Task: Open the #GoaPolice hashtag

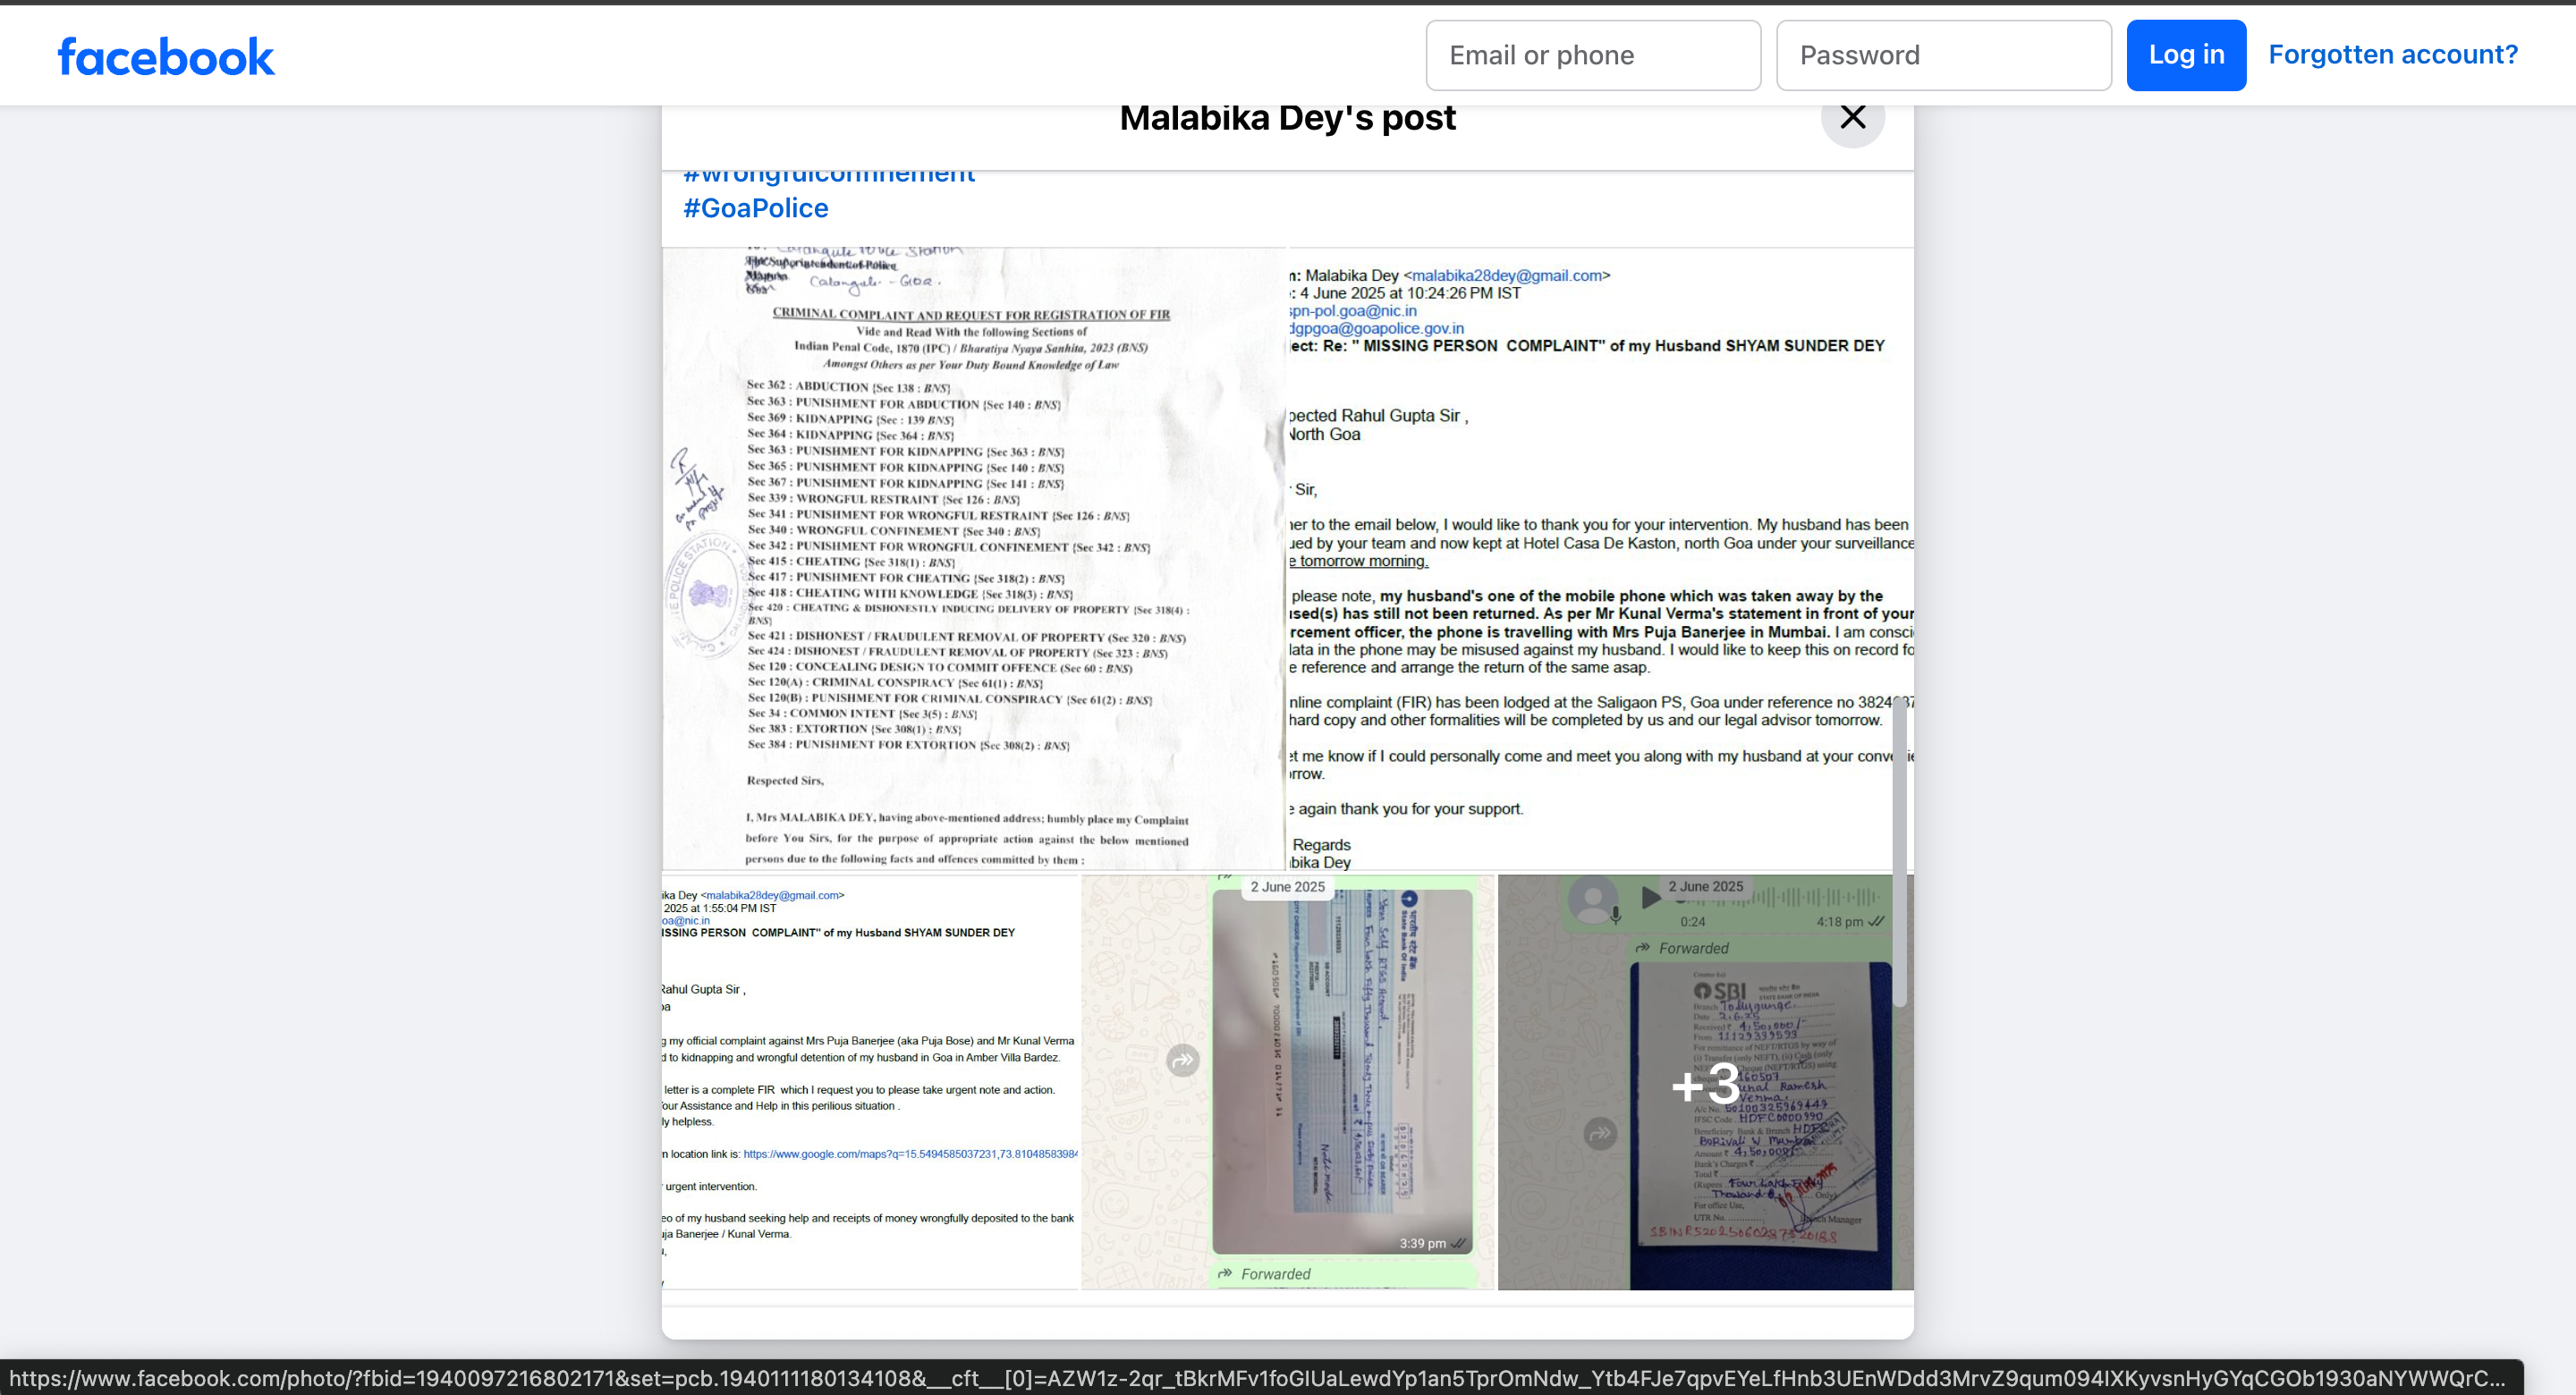Action: [x=756, y=208]
